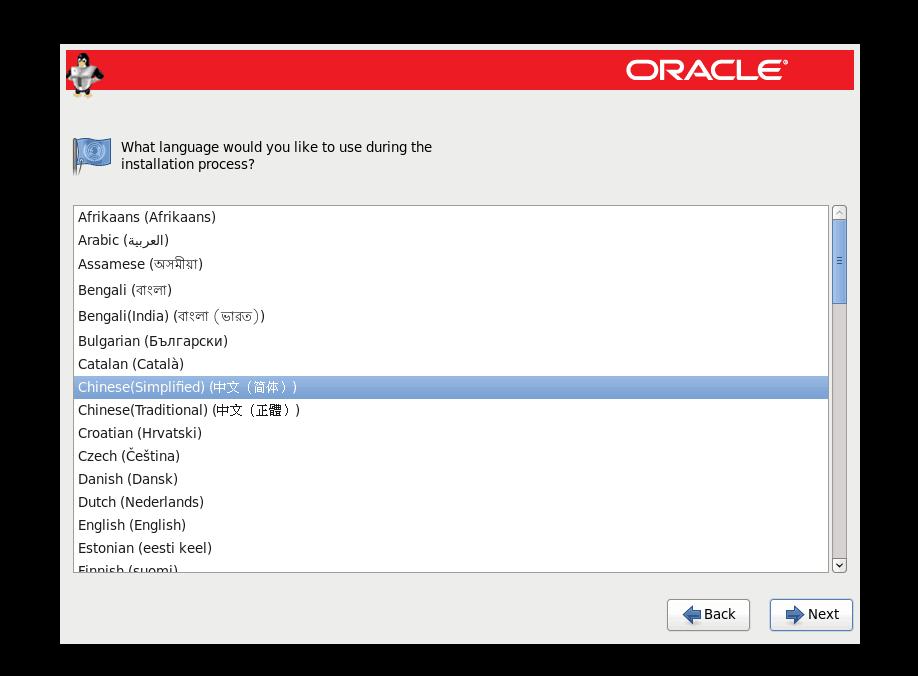918x676 pixels.
Task: Select Croatian (Hrvatski) language
Action: pyautogui.click(x=140, y=433)
